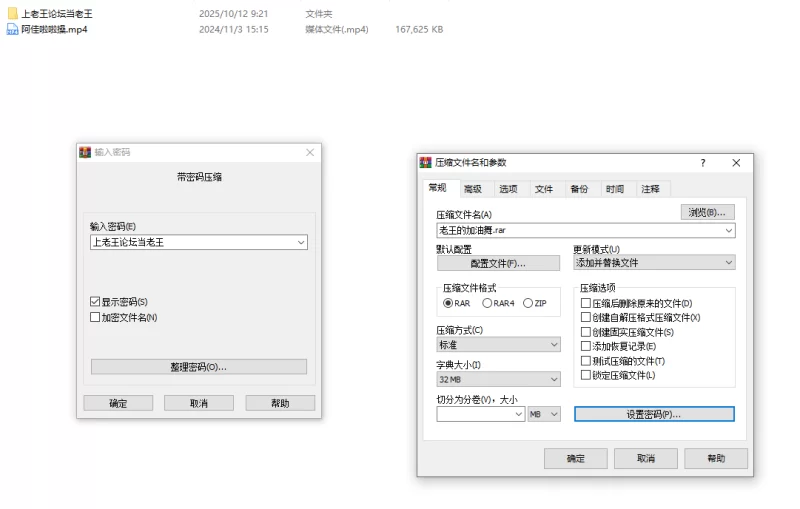800x509 pixels.
Task: Switch to the 常规 tab
Action: [x=438, y=188]
